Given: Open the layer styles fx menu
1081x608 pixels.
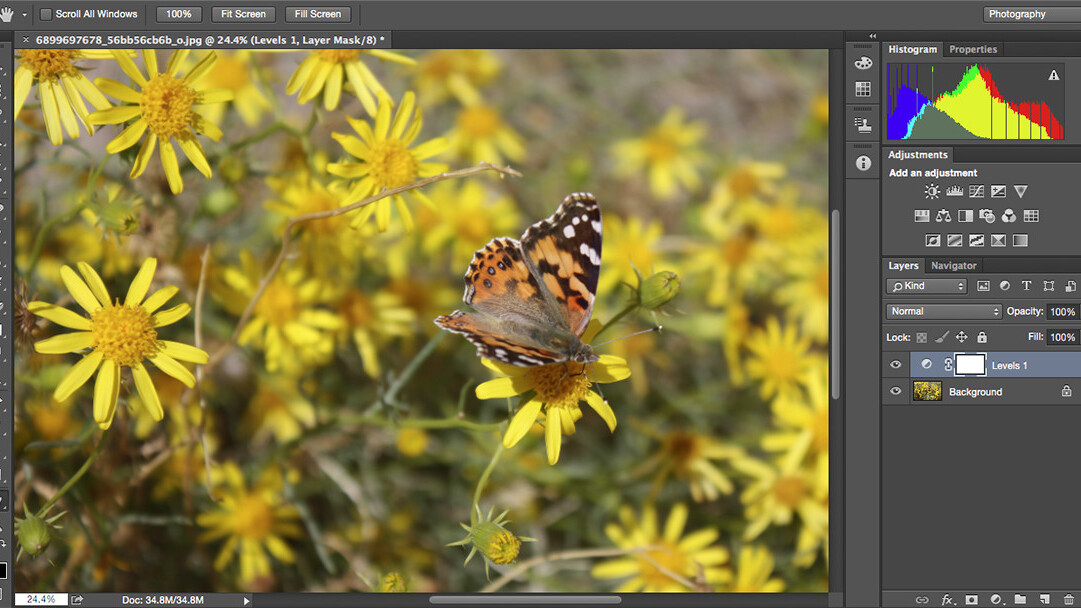Looking at the screenshot, I should coord(947,600).
